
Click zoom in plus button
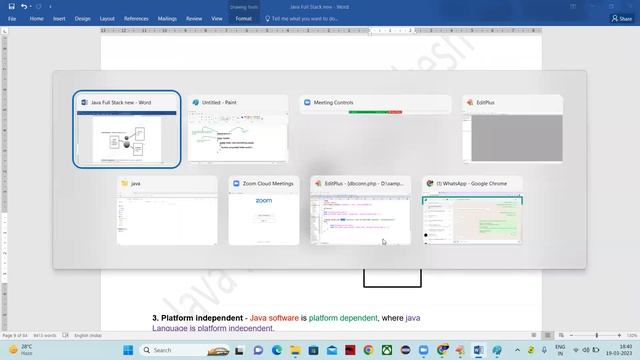point(619,336)
